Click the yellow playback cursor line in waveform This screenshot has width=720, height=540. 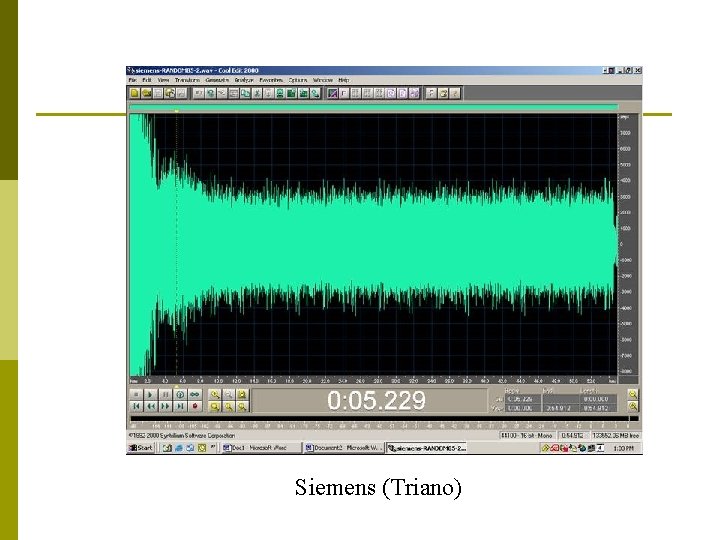(176, 244)
